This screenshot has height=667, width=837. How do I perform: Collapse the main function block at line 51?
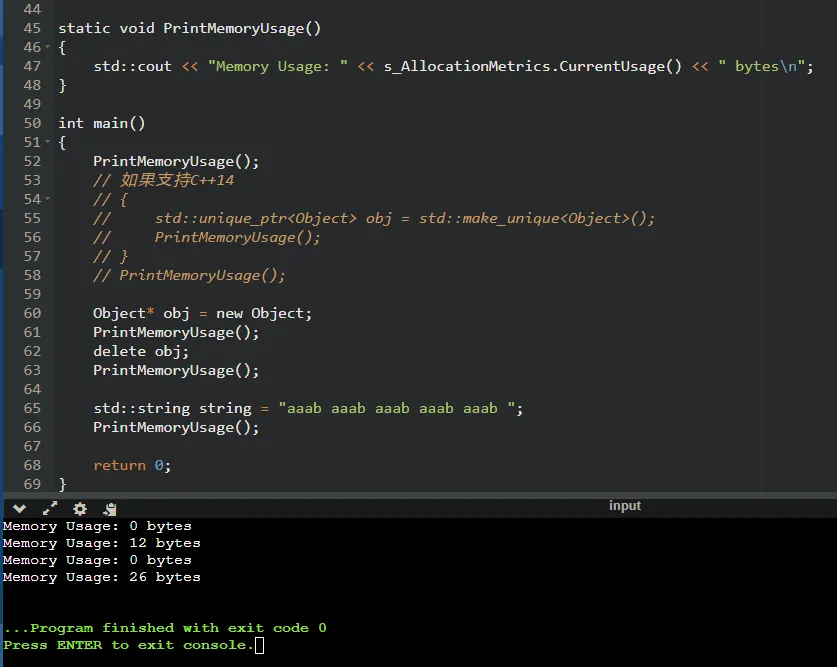46,143
